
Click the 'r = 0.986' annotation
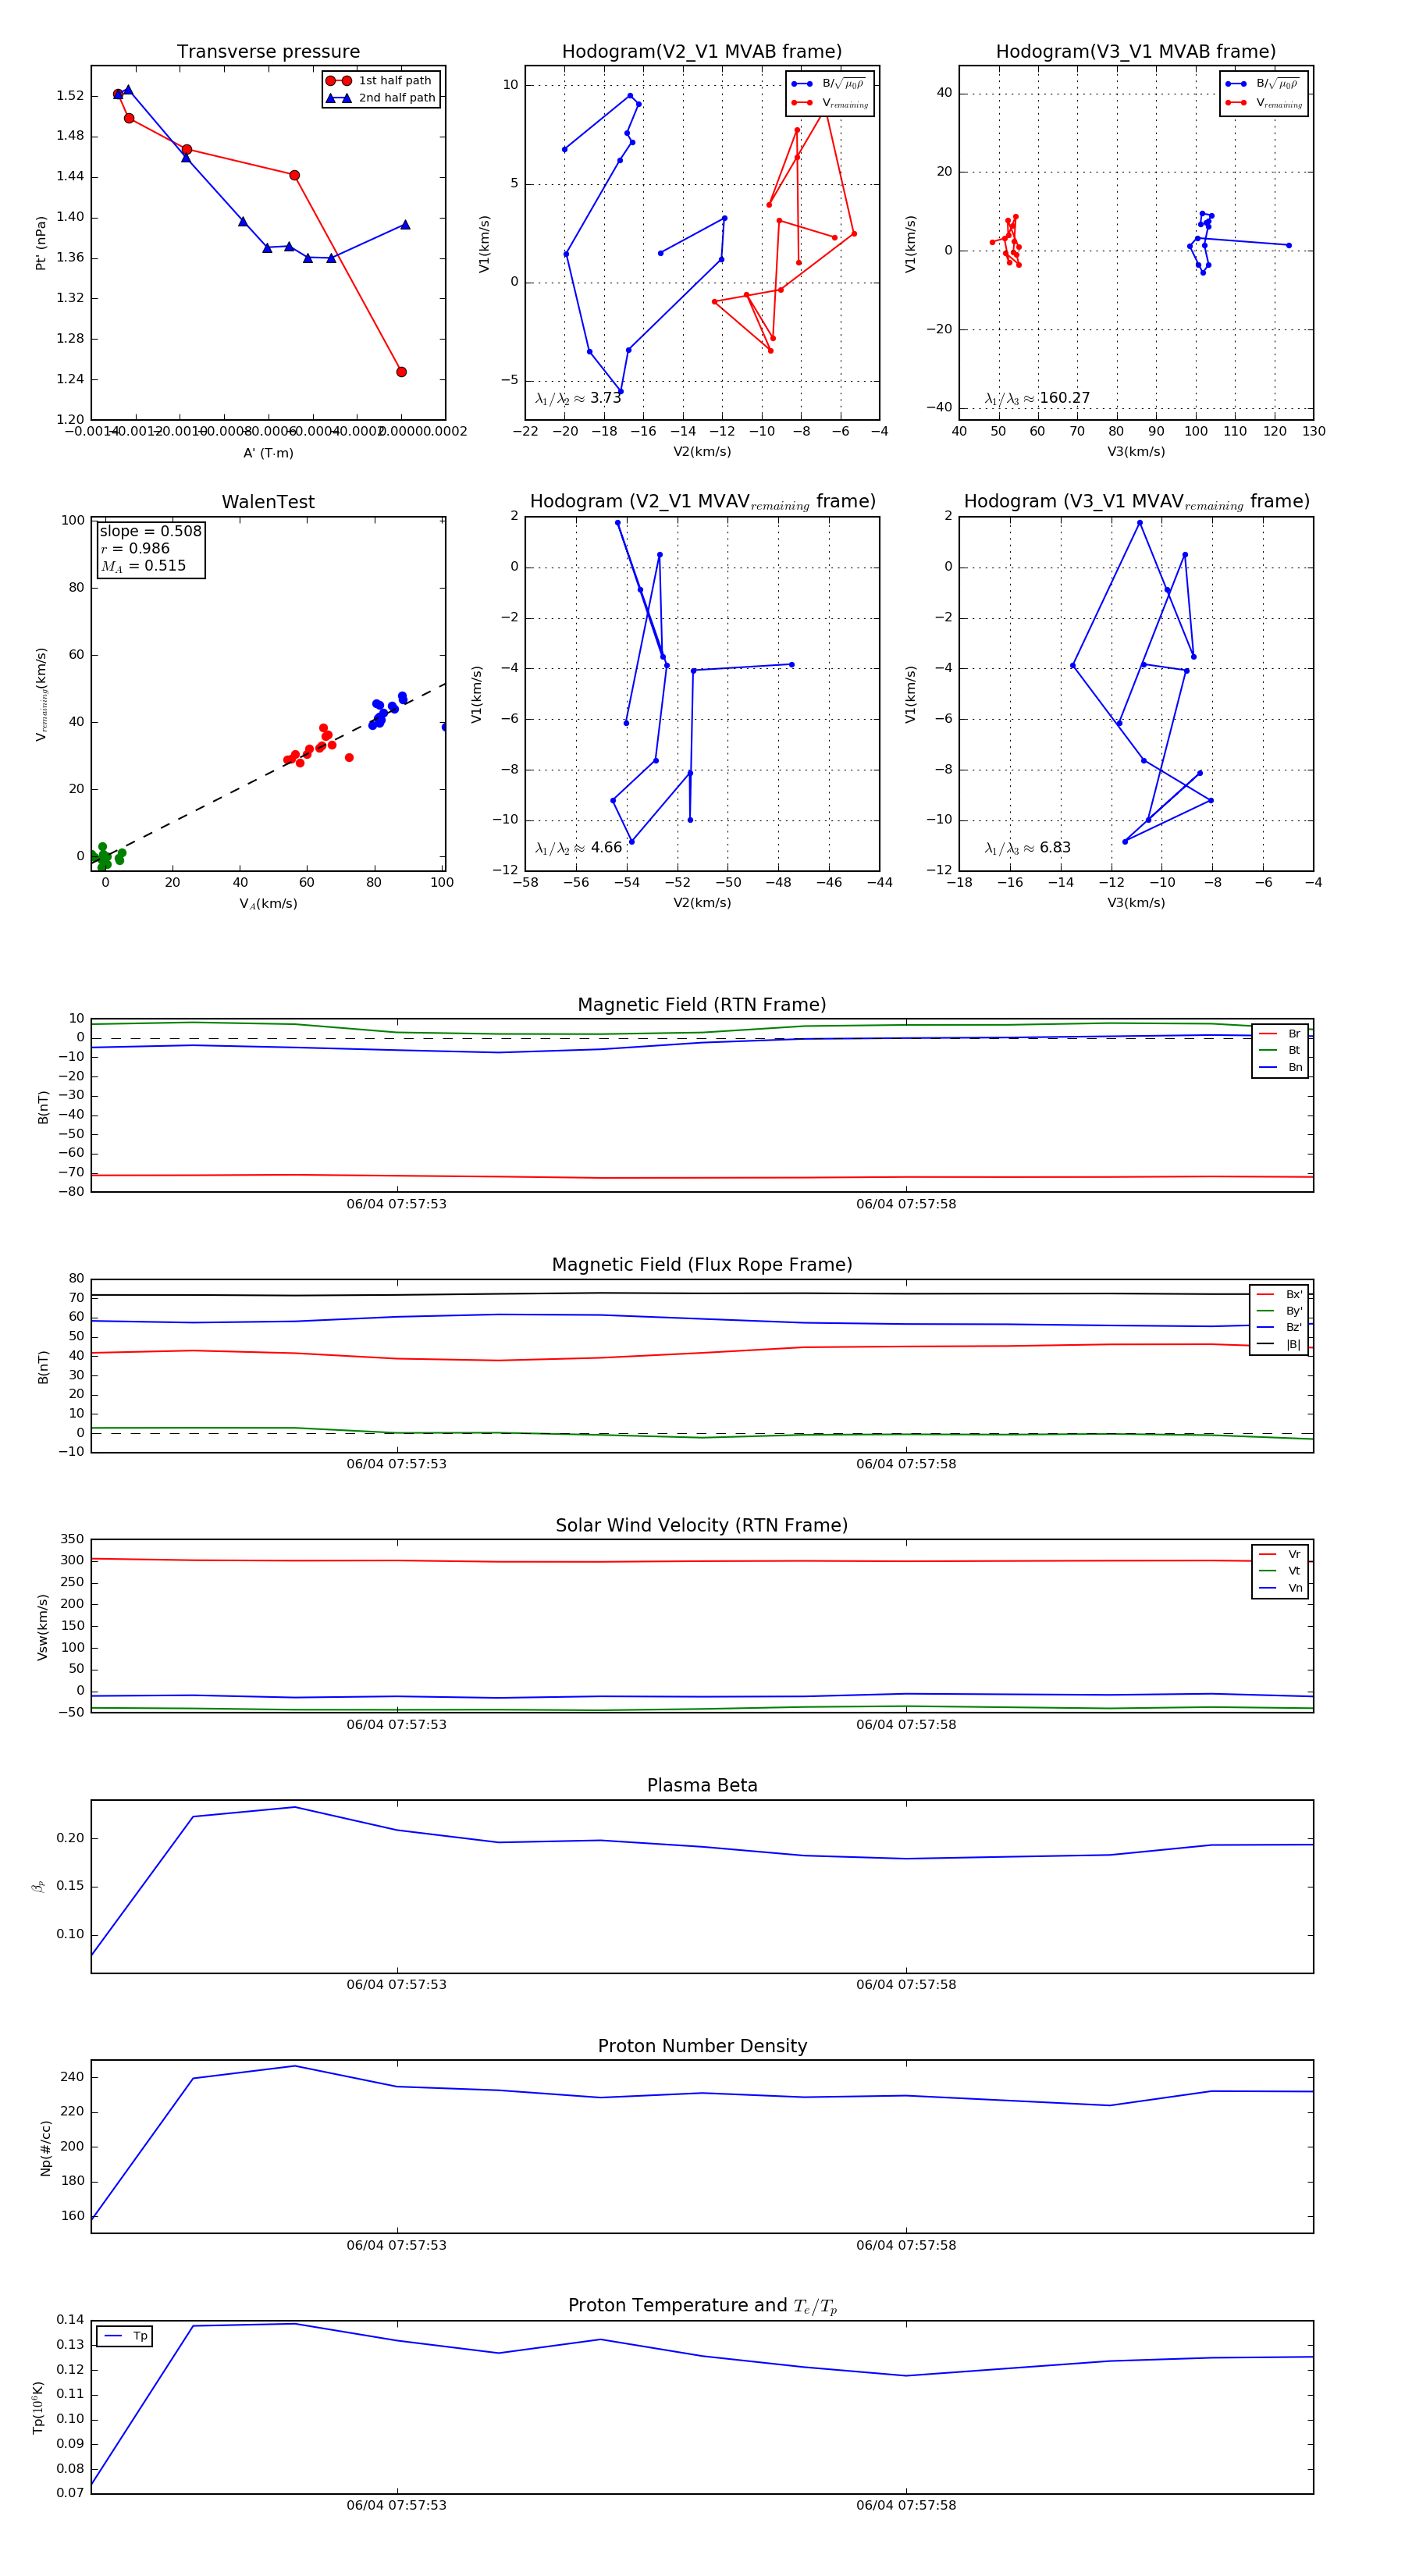[x=135, y=548]
